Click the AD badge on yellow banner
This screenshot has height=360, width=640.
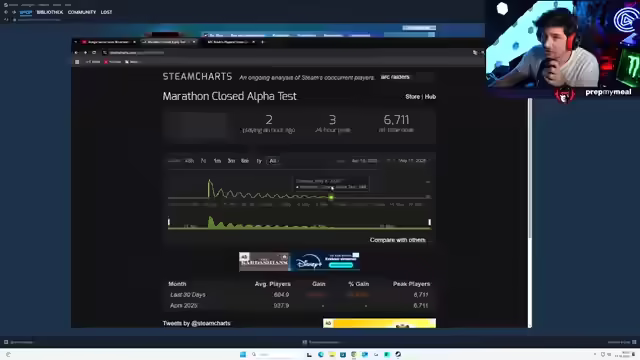328,323
